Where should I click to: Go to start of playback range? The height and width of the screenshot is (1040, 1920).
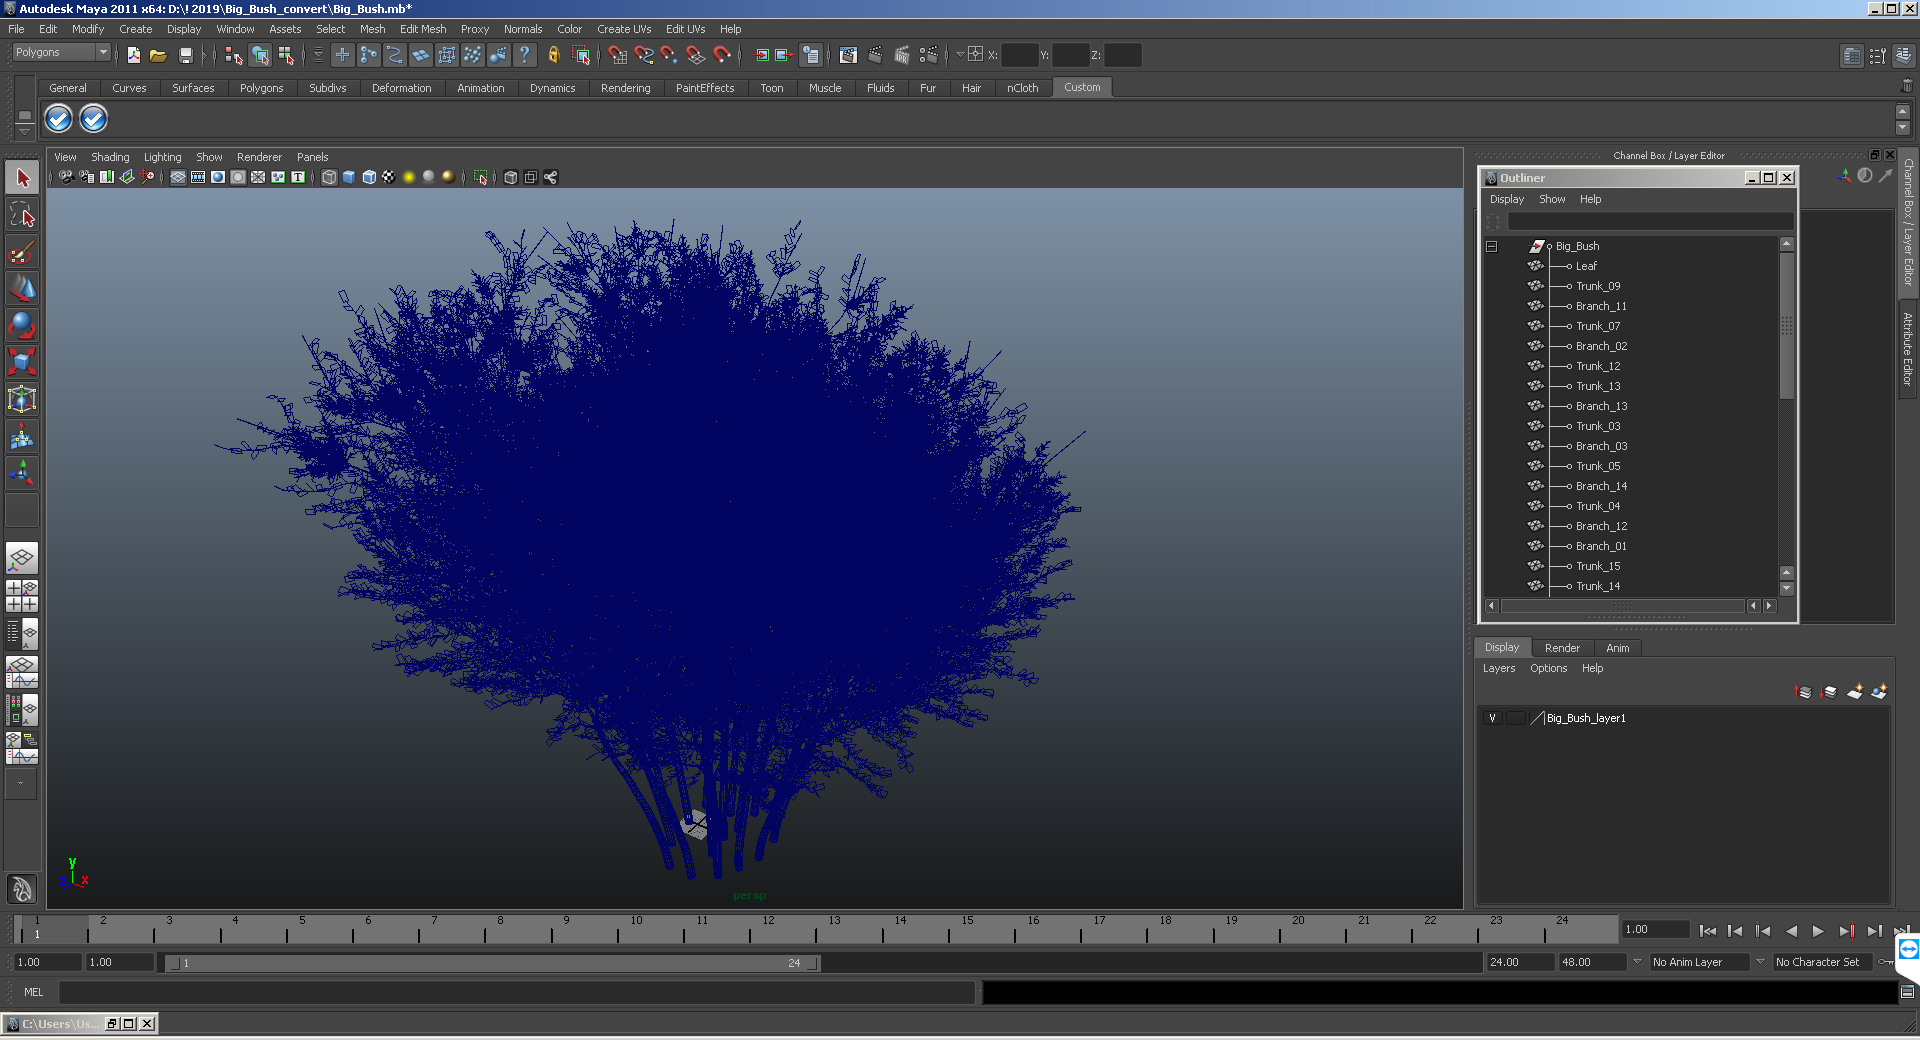(1708, 931)
